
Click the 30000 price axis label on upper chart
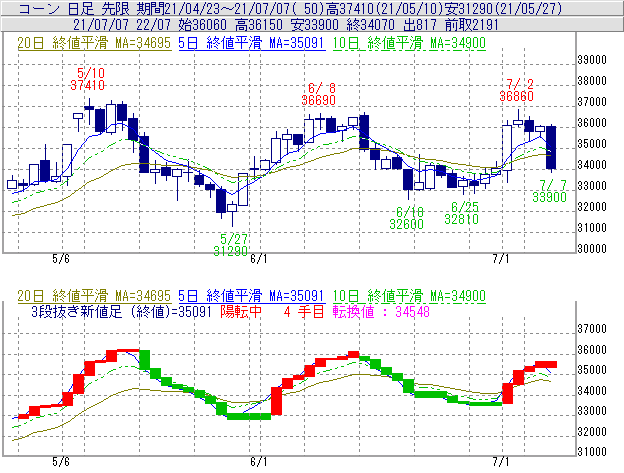pyautogui.click(x=592, y=249)
